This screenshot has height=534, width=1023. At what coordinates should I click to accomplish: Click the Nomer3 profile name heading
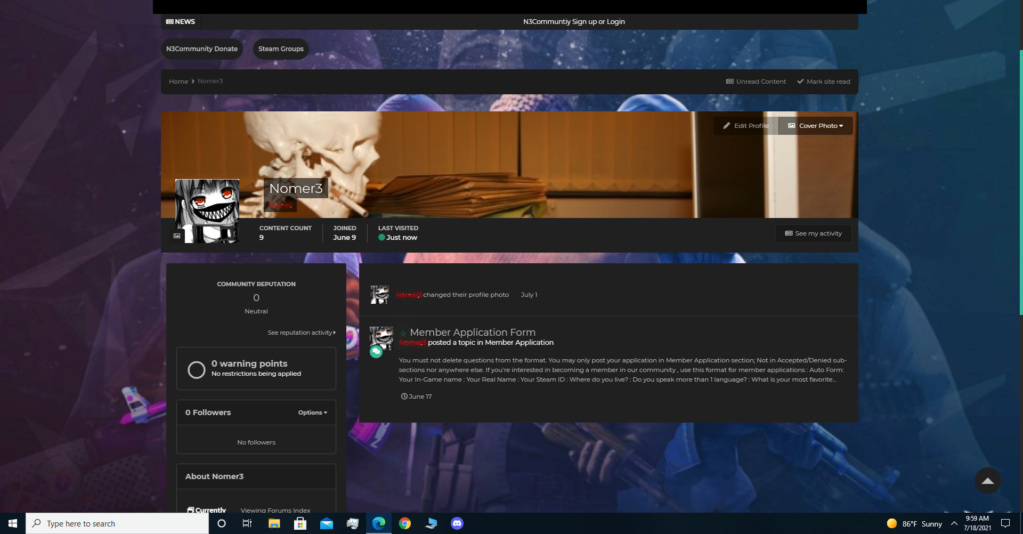pyautogui.click(x=296, y=188)
